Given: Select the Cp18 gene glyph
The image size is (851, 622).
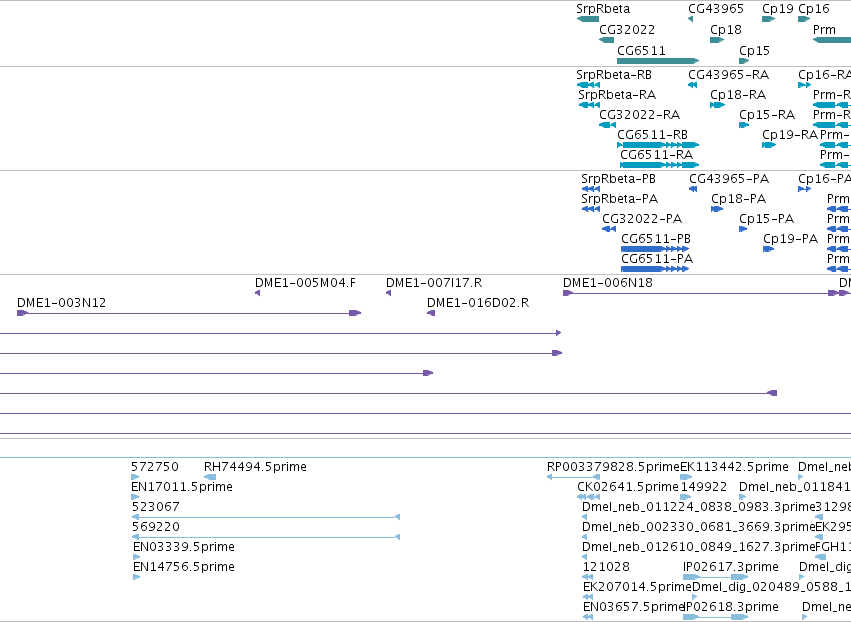Looking at the screenshot, I should 717,40.
